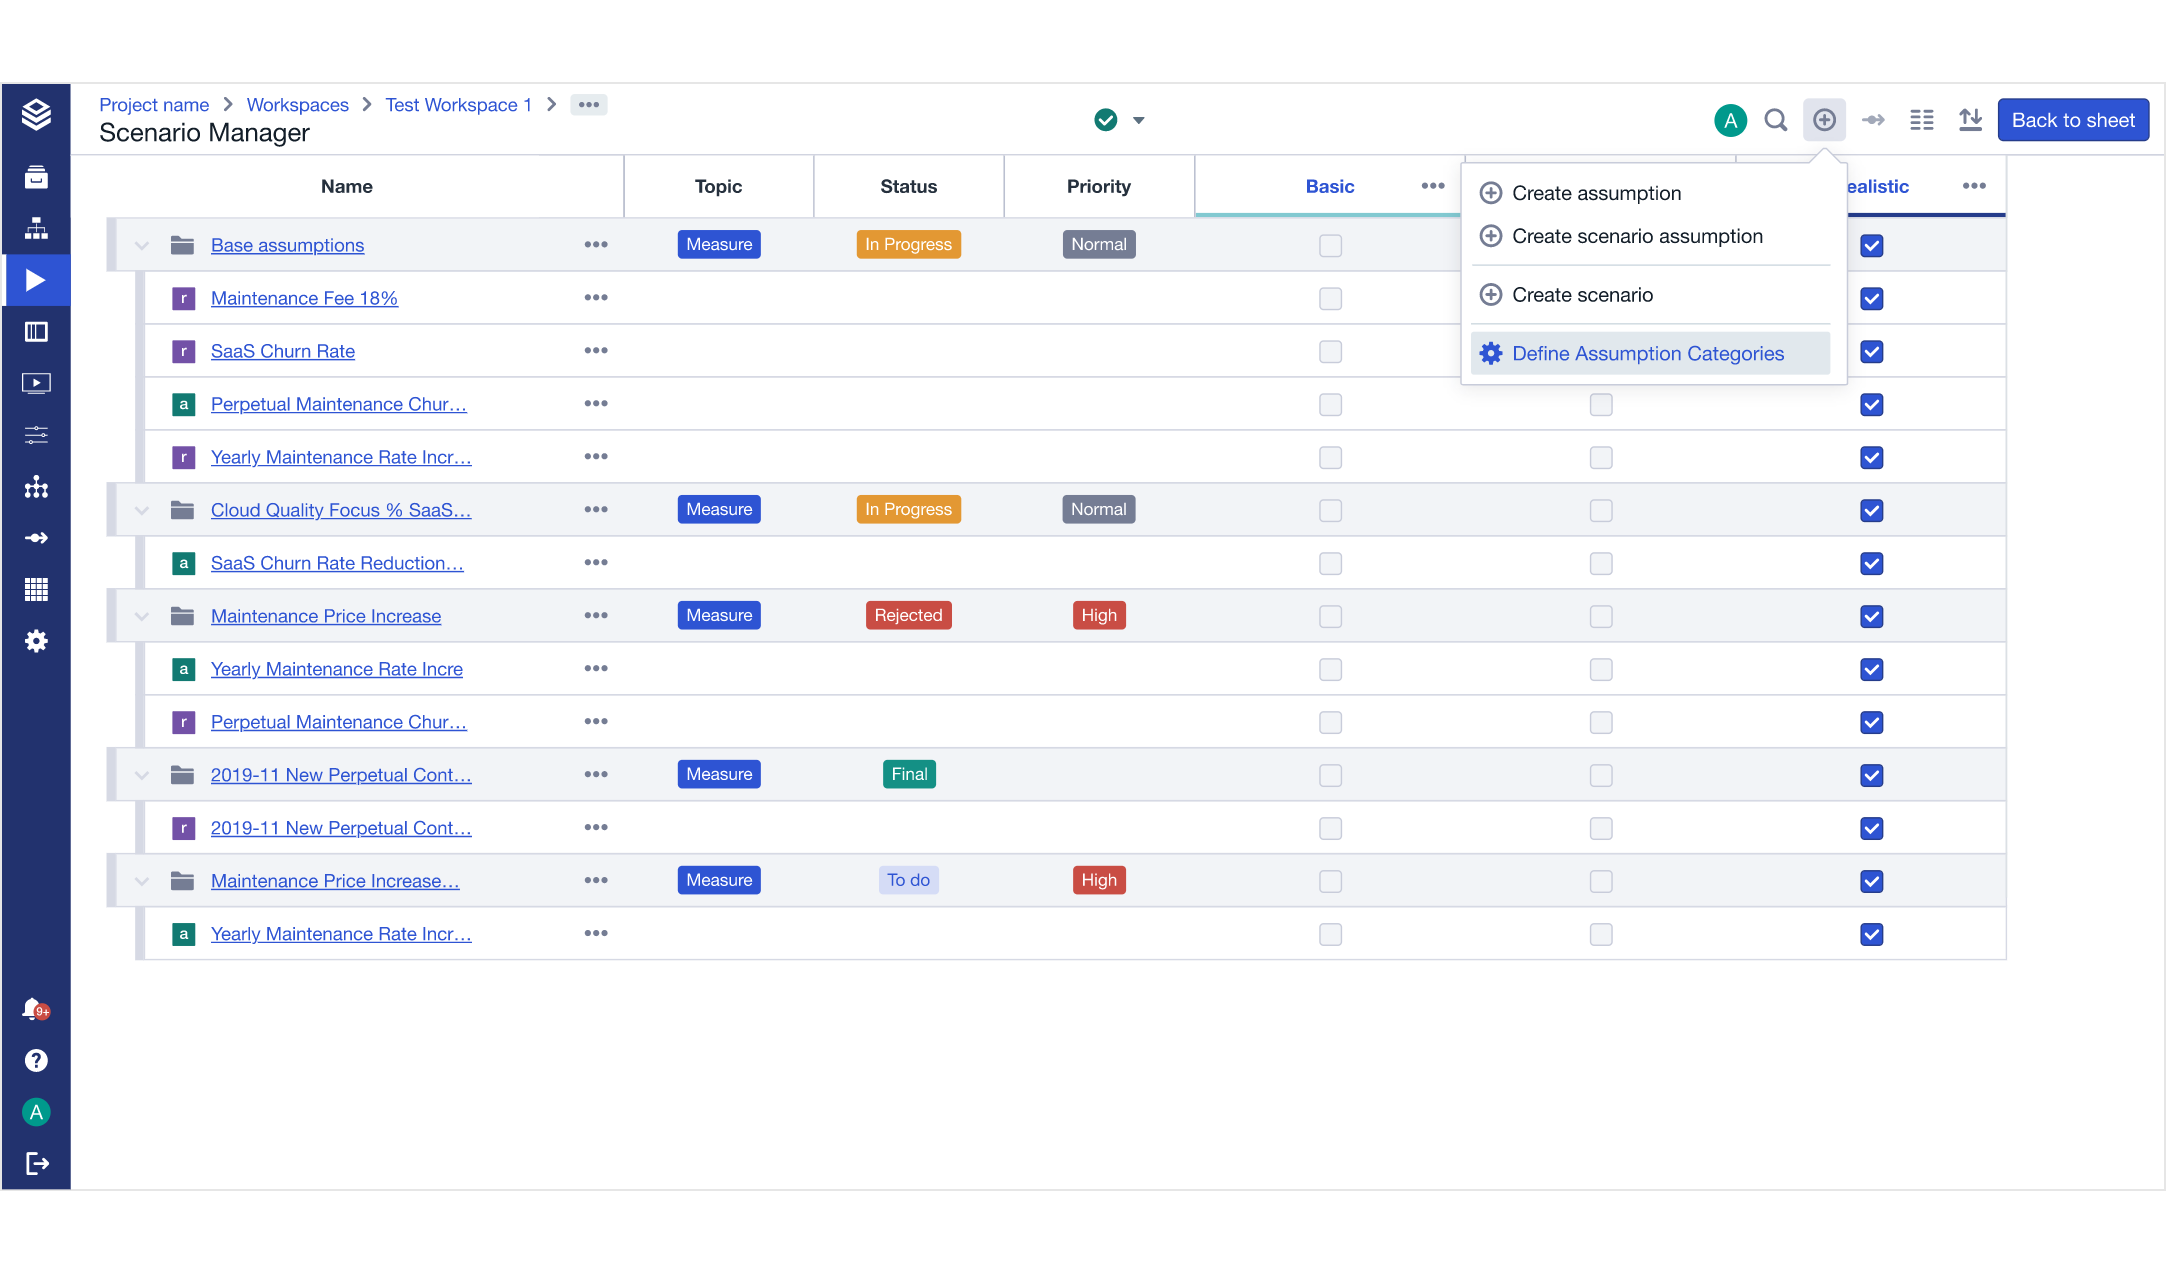
Task: Open the SaaS Churn Rate link
Action: [283, 351]
